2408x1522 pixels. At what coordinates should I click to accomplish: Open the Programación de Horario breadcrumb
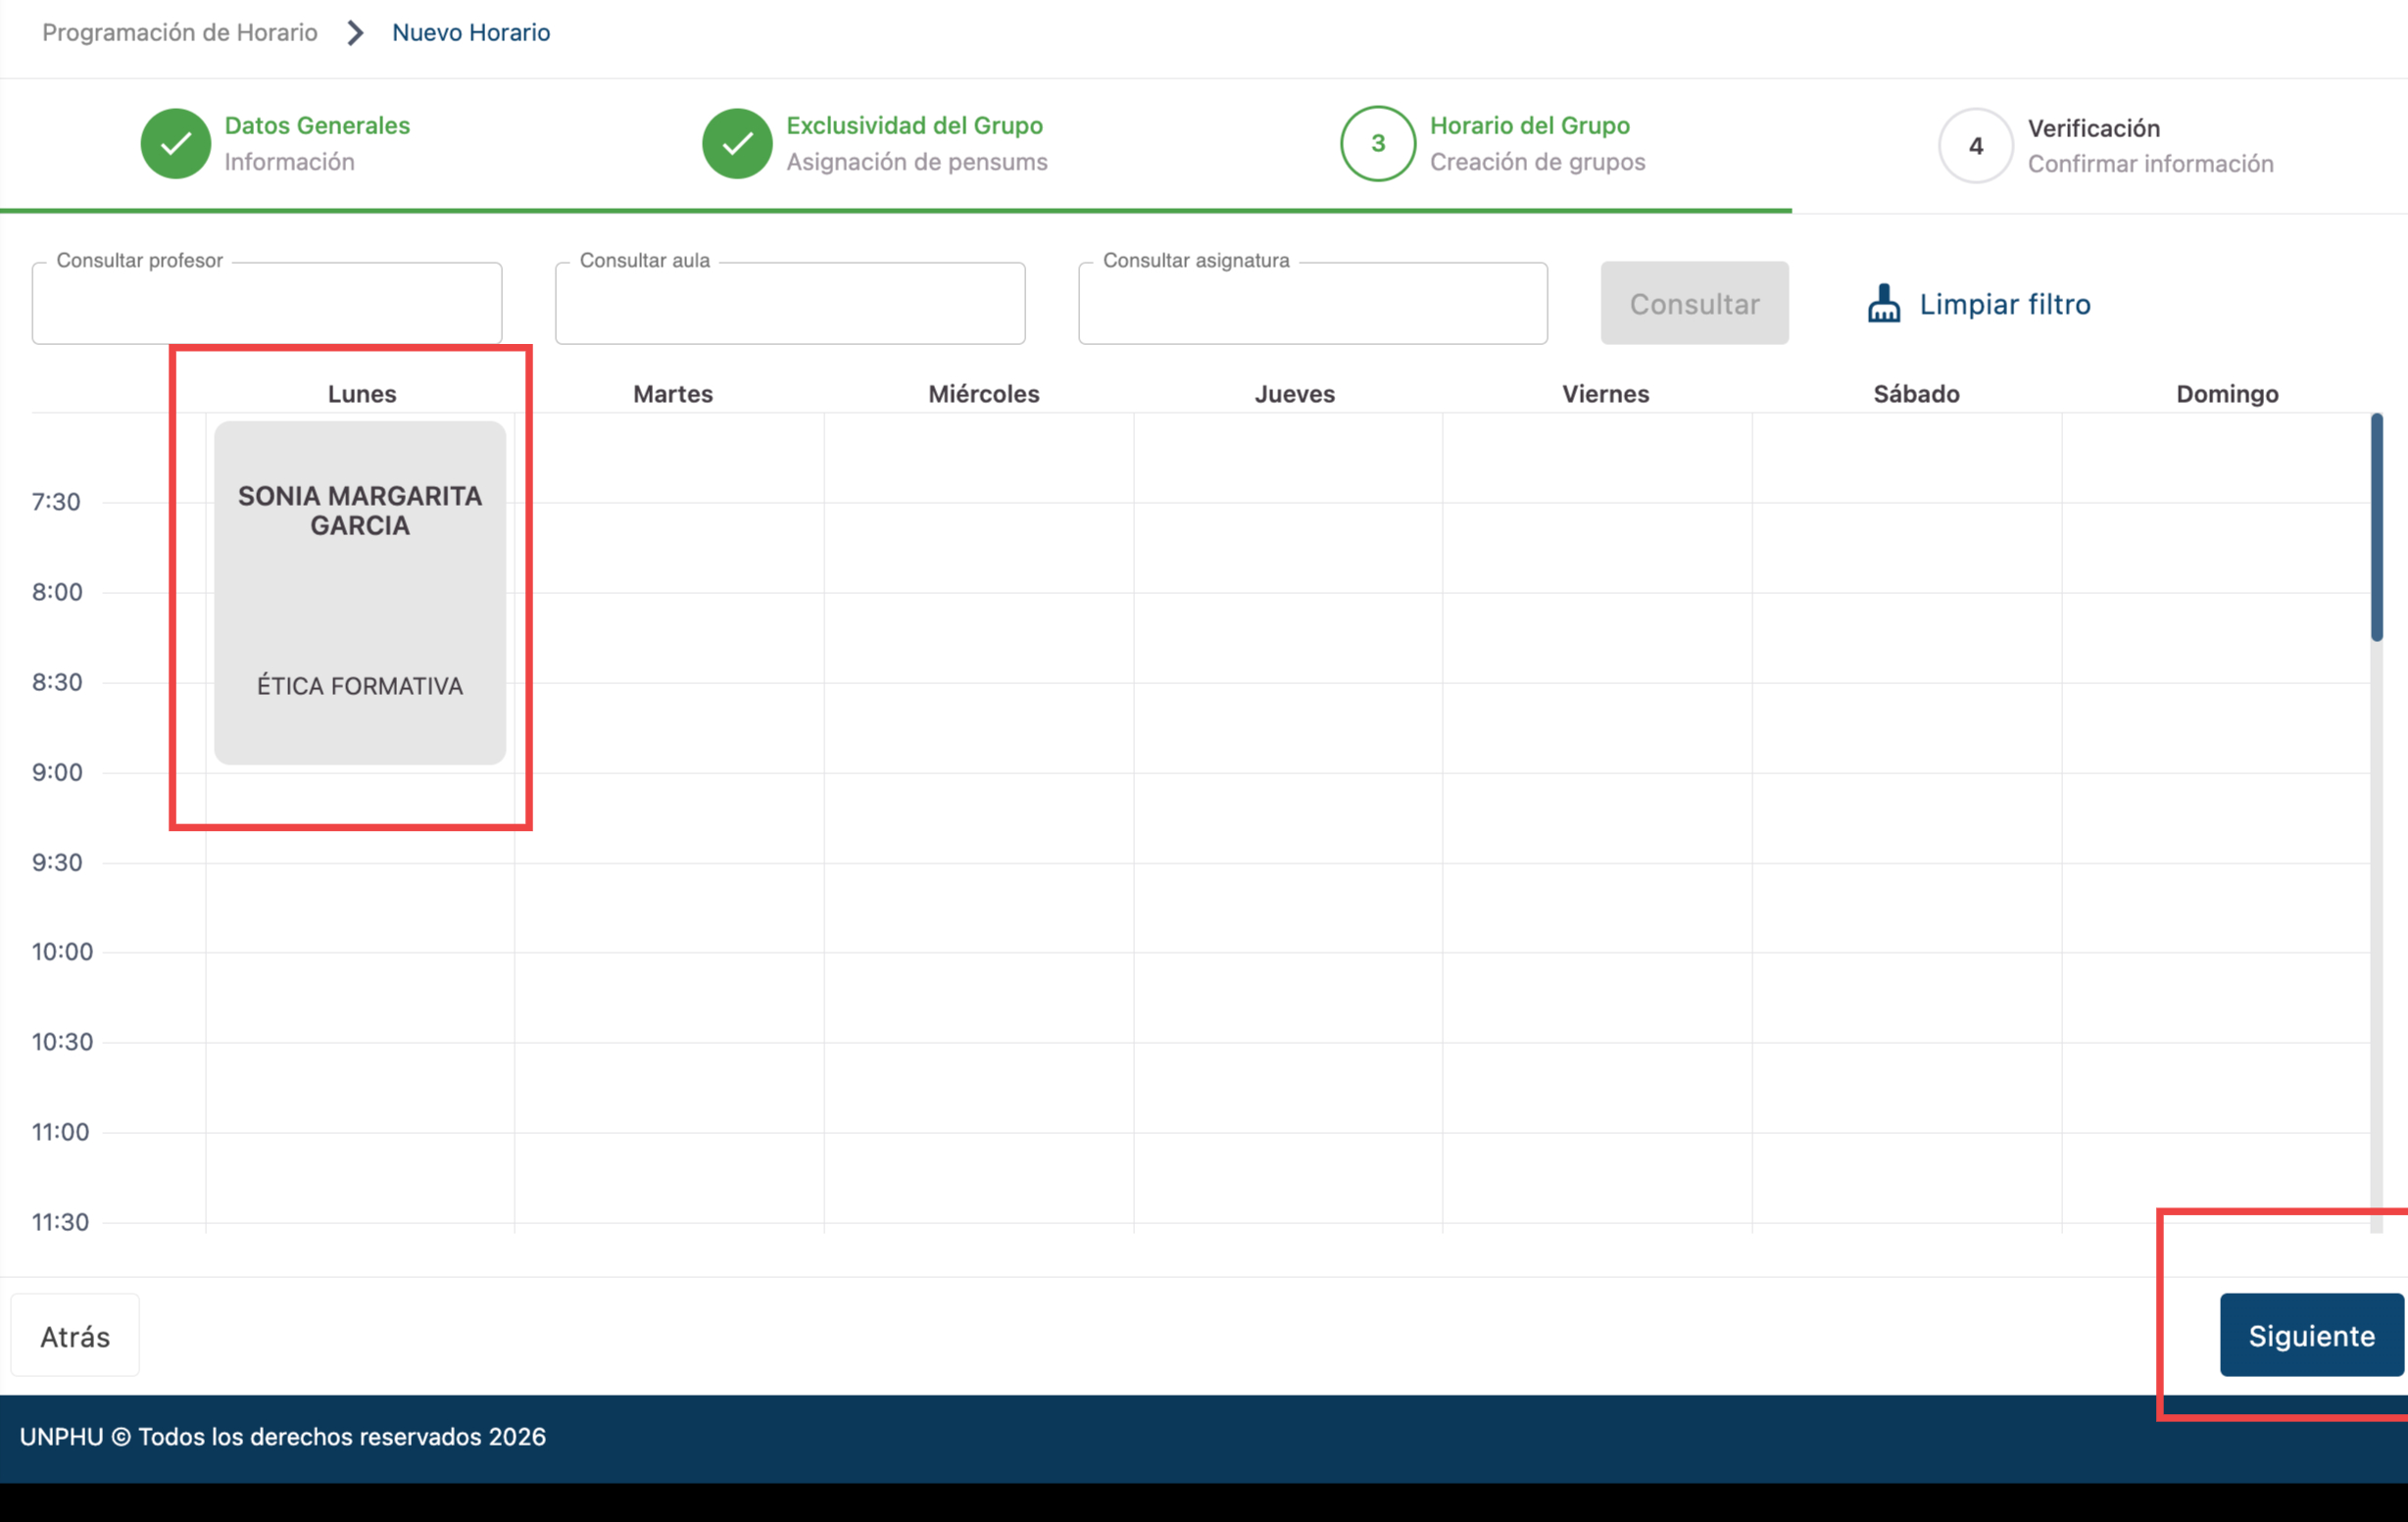(180, 33)
